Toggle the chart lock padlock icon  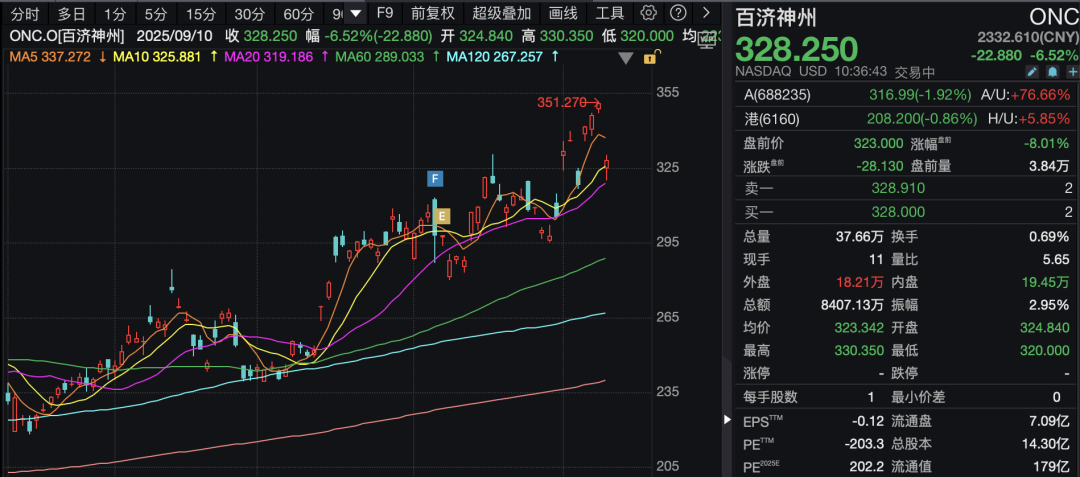click(650, 58)
